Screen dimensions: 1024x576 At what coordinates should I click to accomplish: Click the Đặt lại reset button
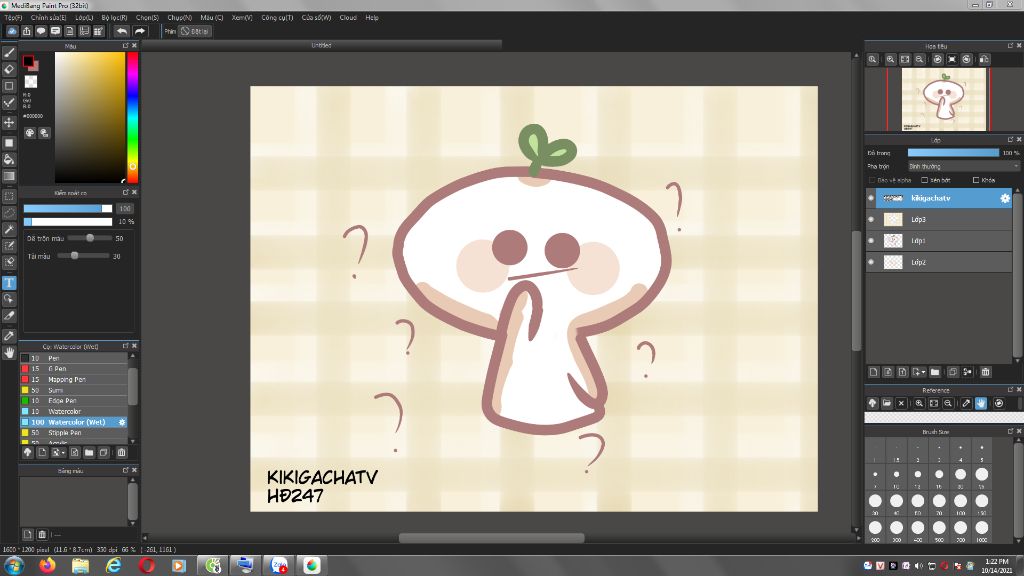click(195, 31)
